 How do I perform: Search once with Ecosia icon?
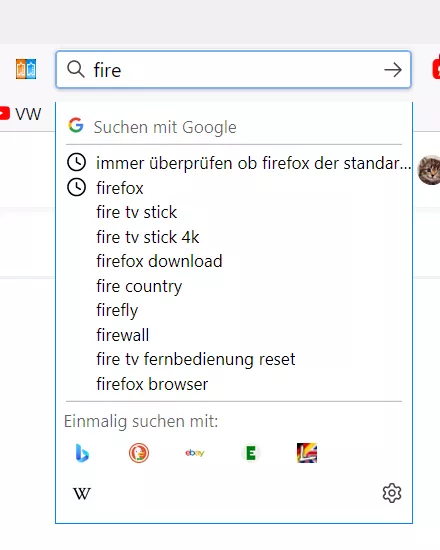coord(251,453)
